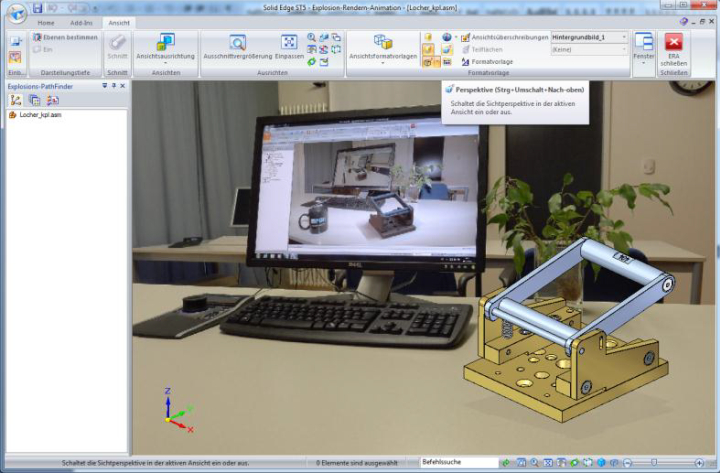
Task: Pin the Explosions-PathFinder panel
Action: click(113, 86)
